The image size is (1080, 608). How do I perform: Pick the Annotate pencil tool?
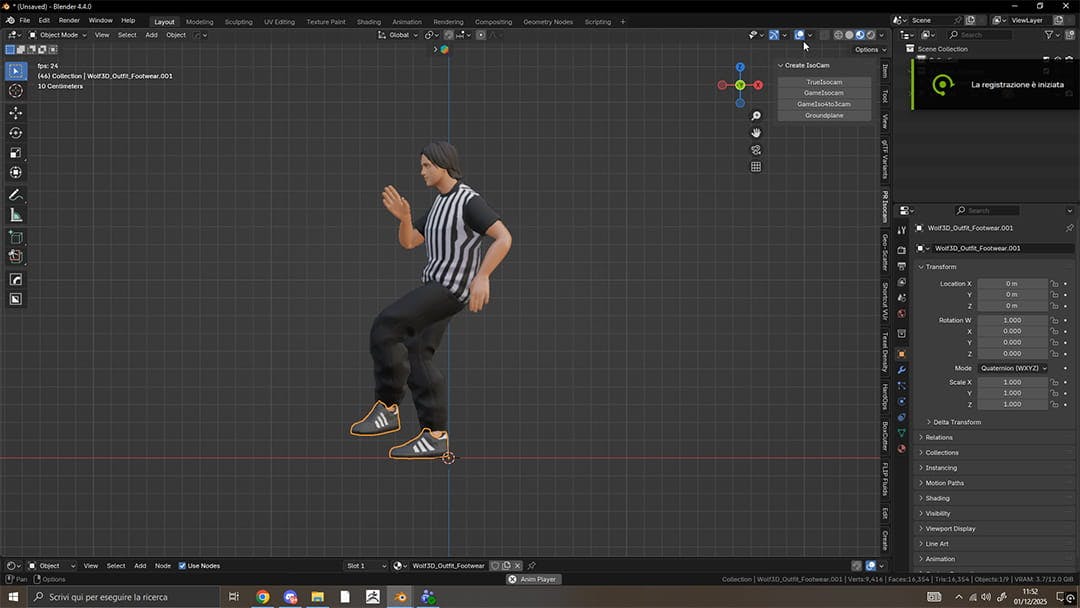pos(16,195)
